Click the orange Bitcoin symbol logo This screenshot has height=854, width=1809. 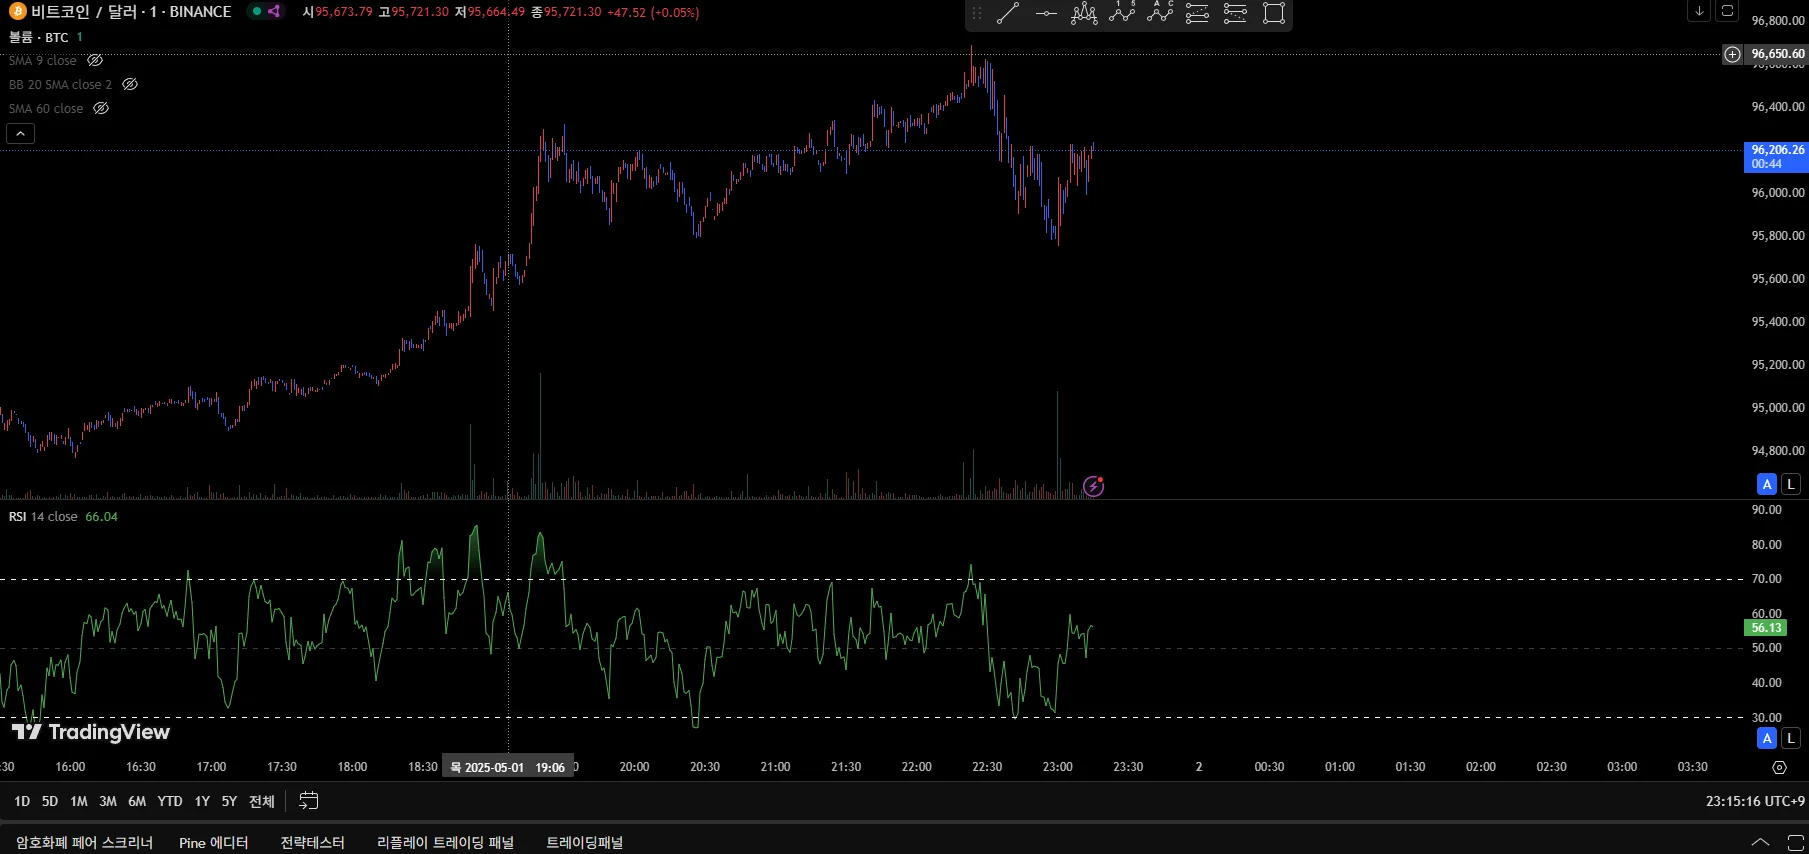[x=17, y=12]
